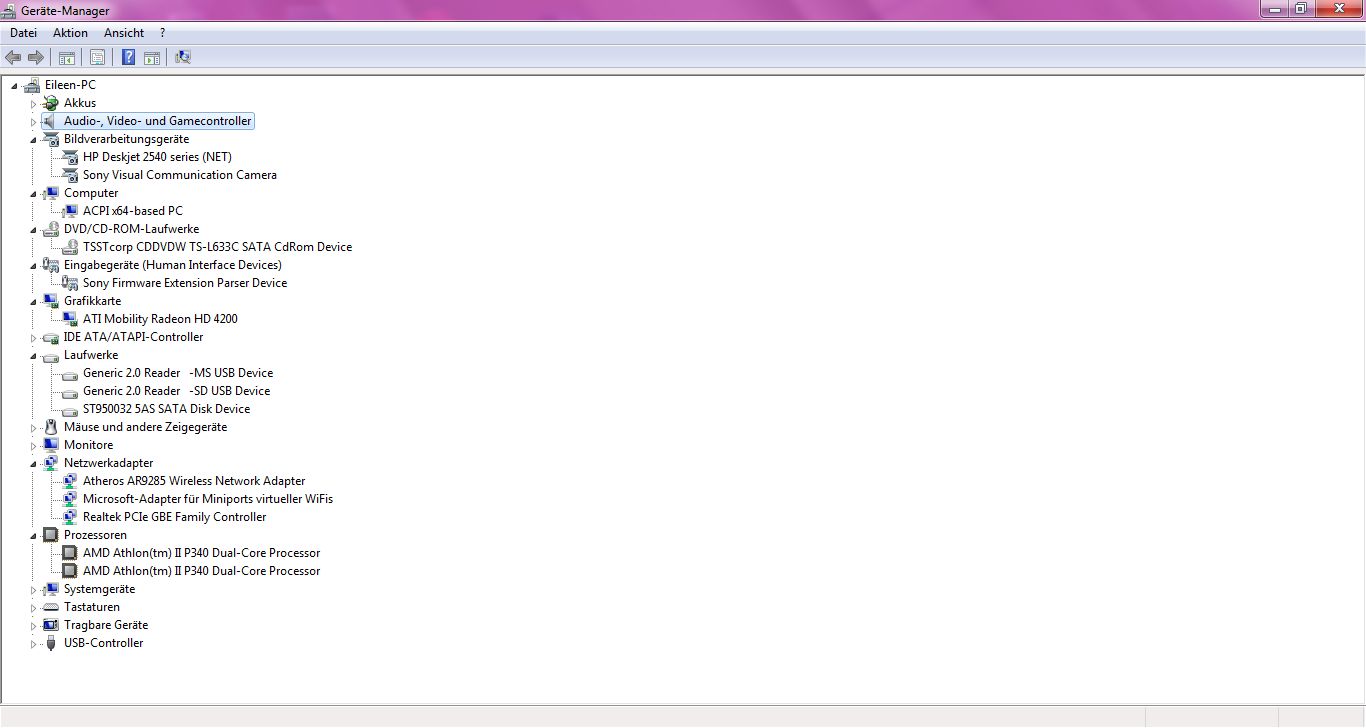Click the Atheros AR9285 Wireless adapter icon
Image resolution: width=1366 pixels, height=728 pixels.
point(70,481)
